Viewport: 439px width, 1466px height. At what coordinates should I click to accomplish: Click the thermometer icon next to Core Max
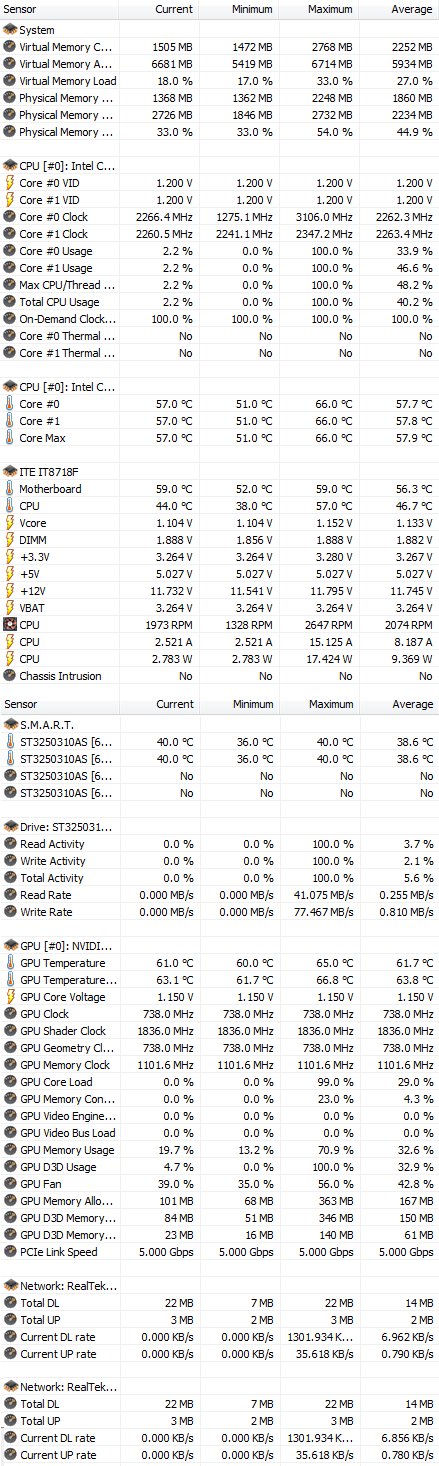pos(10,438)
